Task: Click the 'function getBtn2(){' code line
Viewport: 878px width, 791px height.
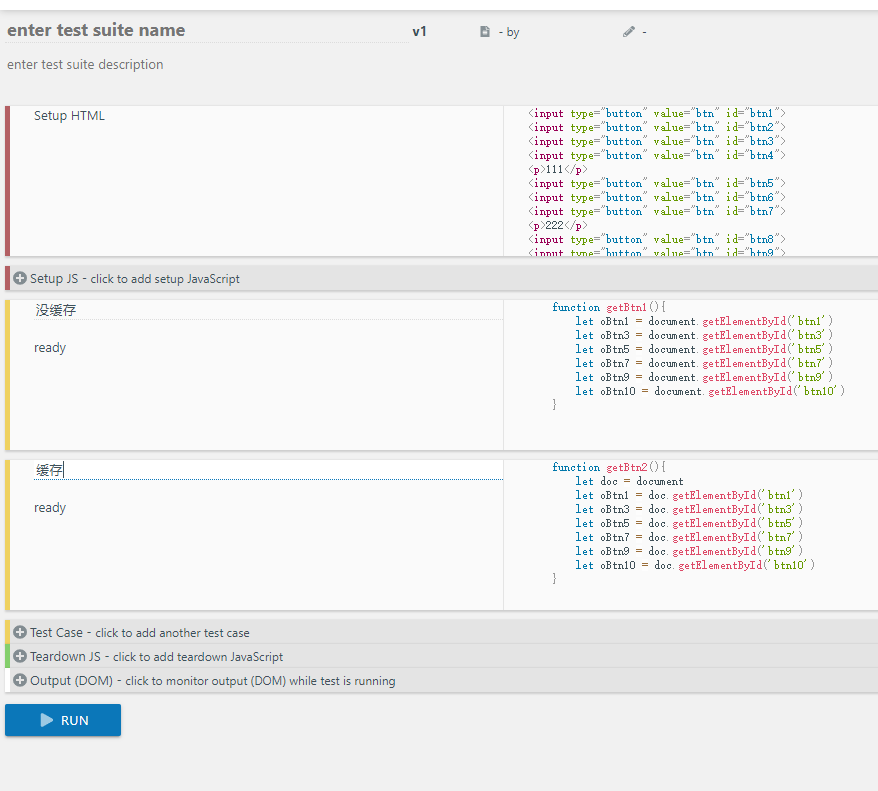Action: click(x=609, y=467)
